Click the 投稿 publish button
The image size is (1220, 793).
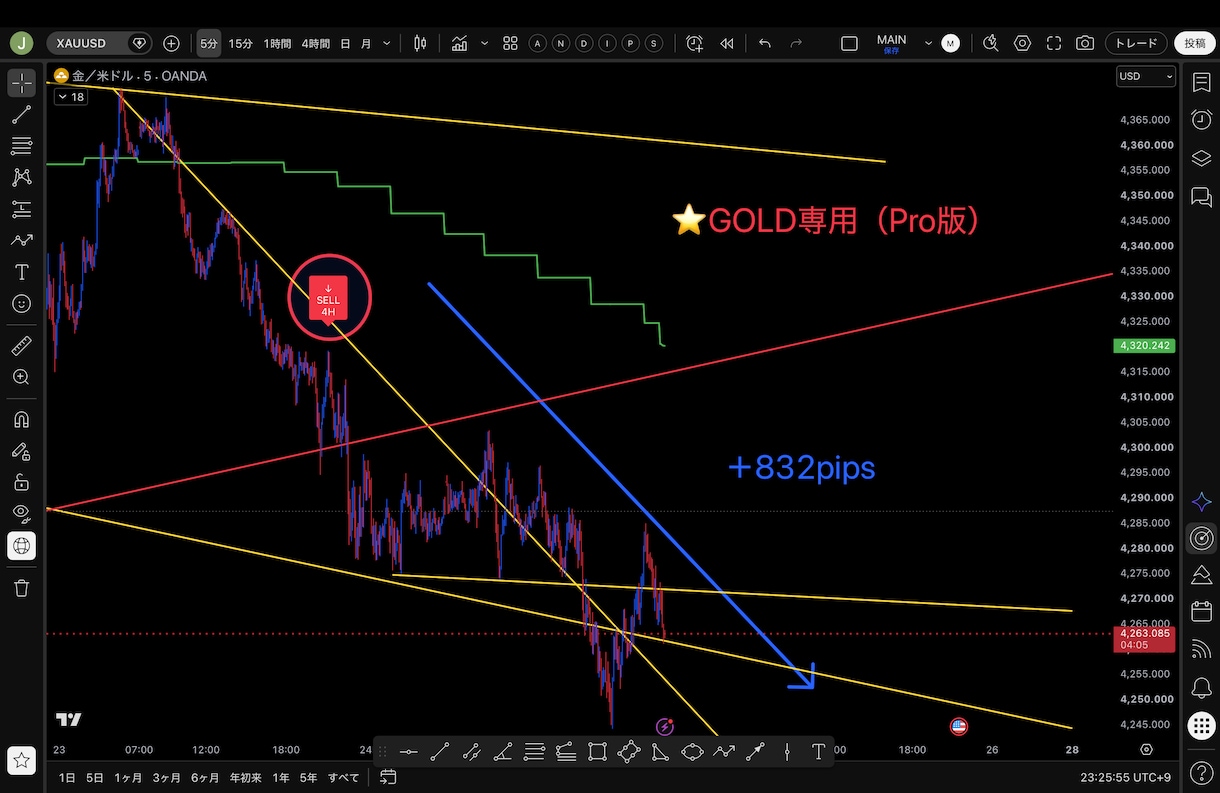click(1195, 43)
